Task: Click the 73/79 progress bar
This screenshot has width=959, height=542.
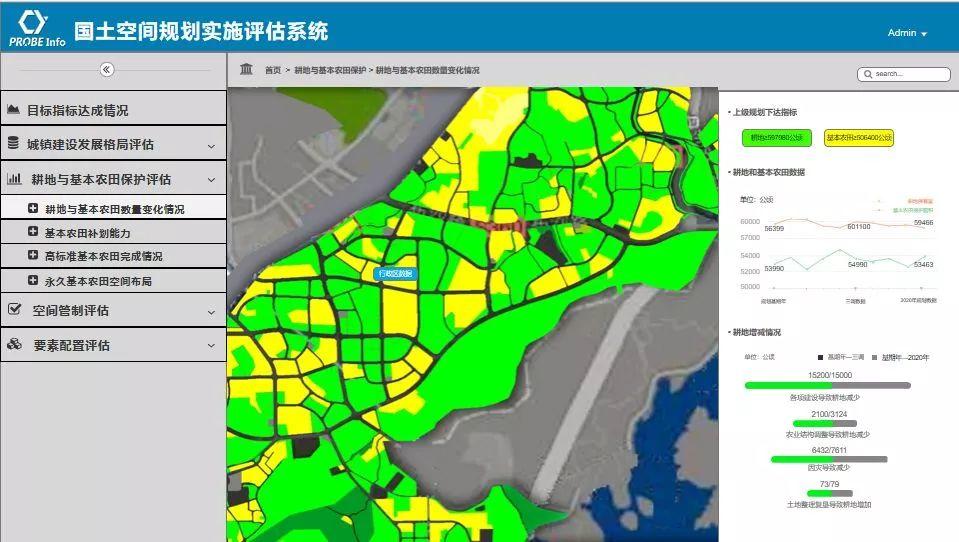Action: pos(829,493)
